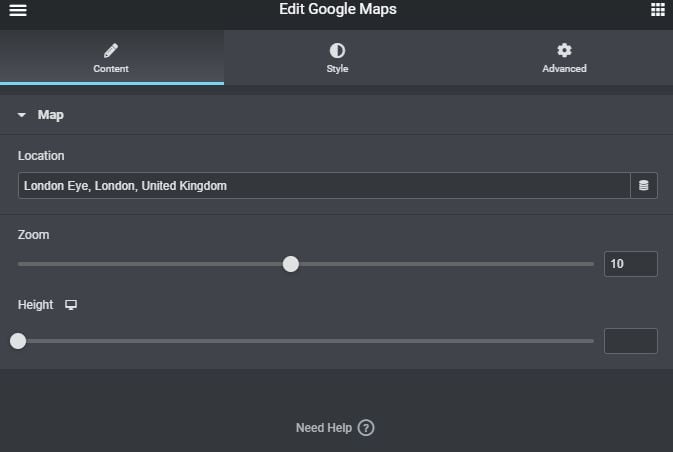The image size is (673, 452).
Task: Click the Zoom value box
Action: [631, 264]
